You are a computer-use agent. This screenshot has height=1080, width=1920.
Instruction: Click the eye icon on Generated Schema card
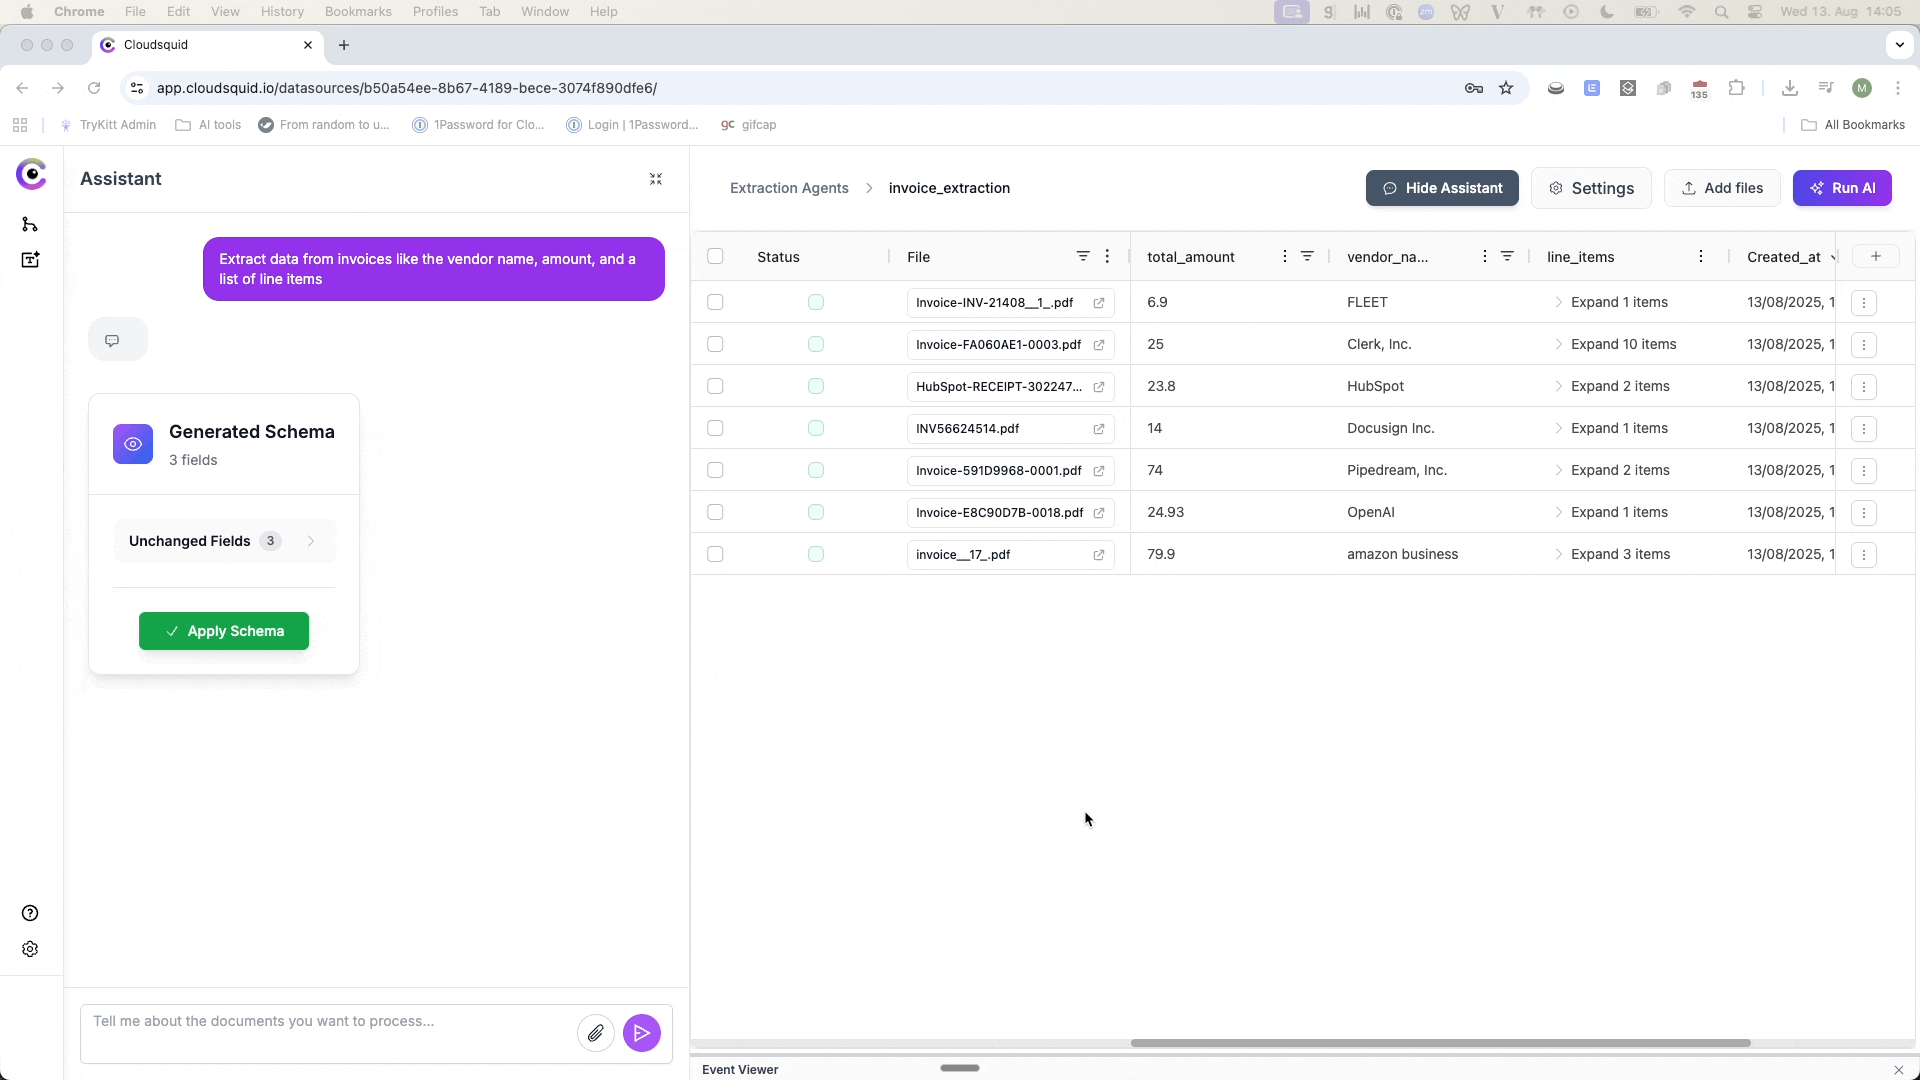(x=133, y=444)
